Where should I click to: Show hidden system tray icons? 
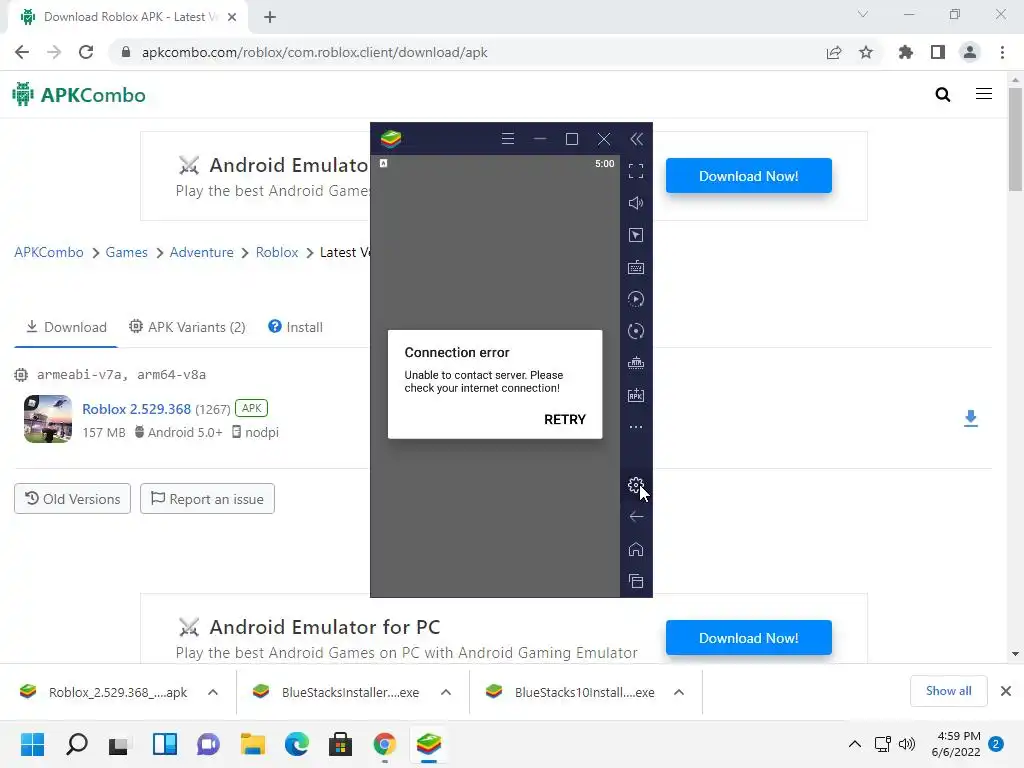click(x=854, y=744)
